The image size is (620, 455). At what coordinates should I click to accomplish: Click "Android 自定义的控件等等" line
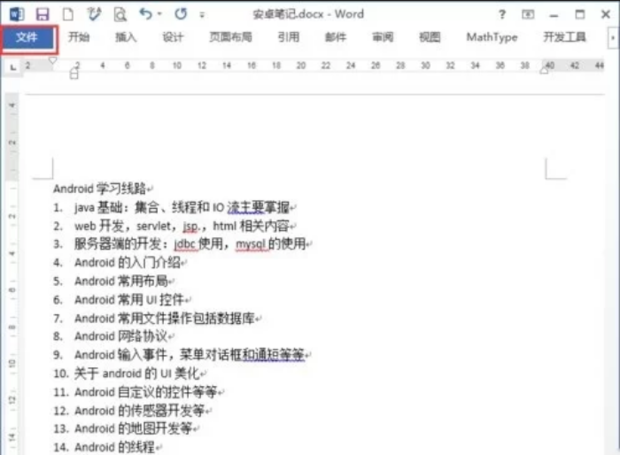tap(146, 392)
